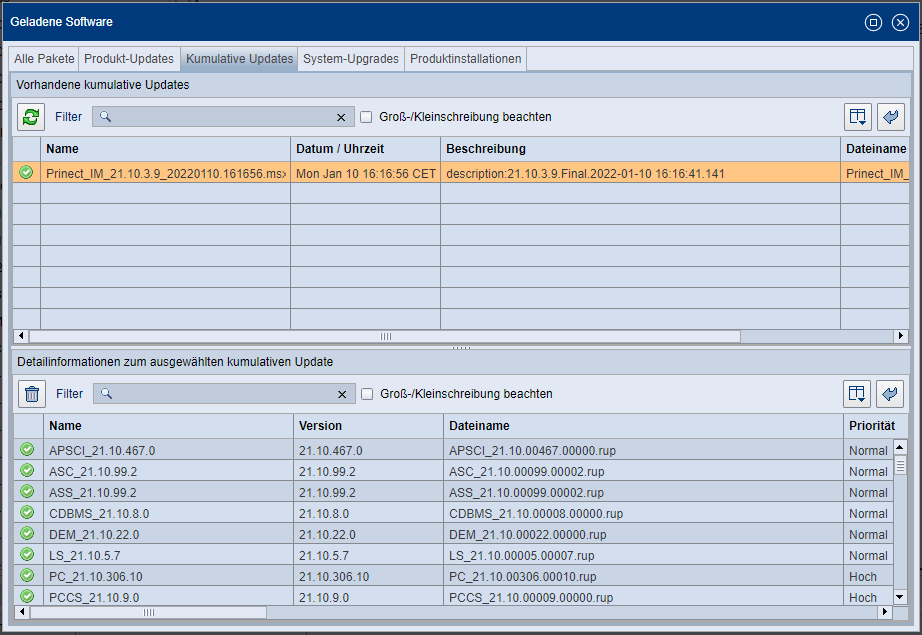Click upper table scroll right arrow
922x635 pixels.
pyautogui.click(x=901, y=336)
